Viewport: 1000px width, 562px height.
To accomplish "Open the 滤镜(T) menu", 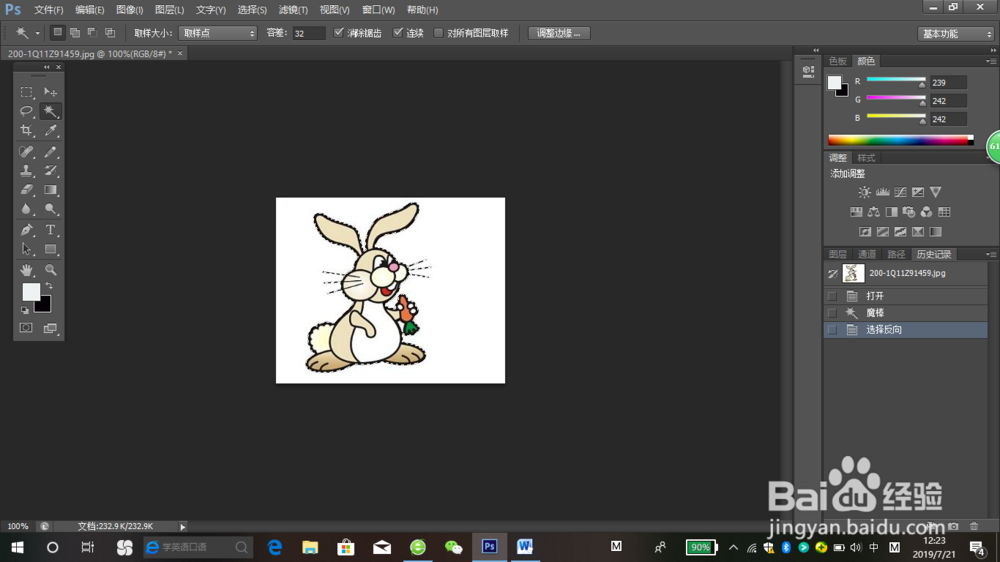I will click(292, 9).
